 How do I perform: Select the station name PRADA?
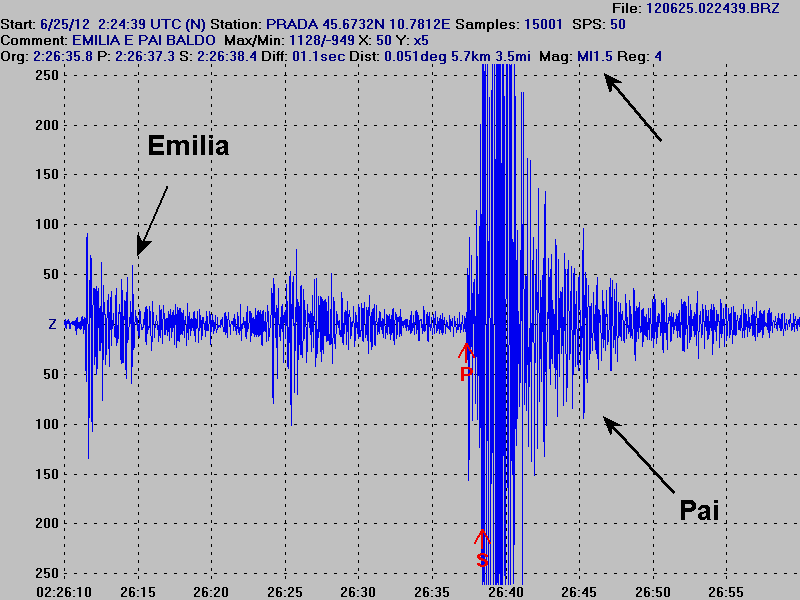(292, 24)
